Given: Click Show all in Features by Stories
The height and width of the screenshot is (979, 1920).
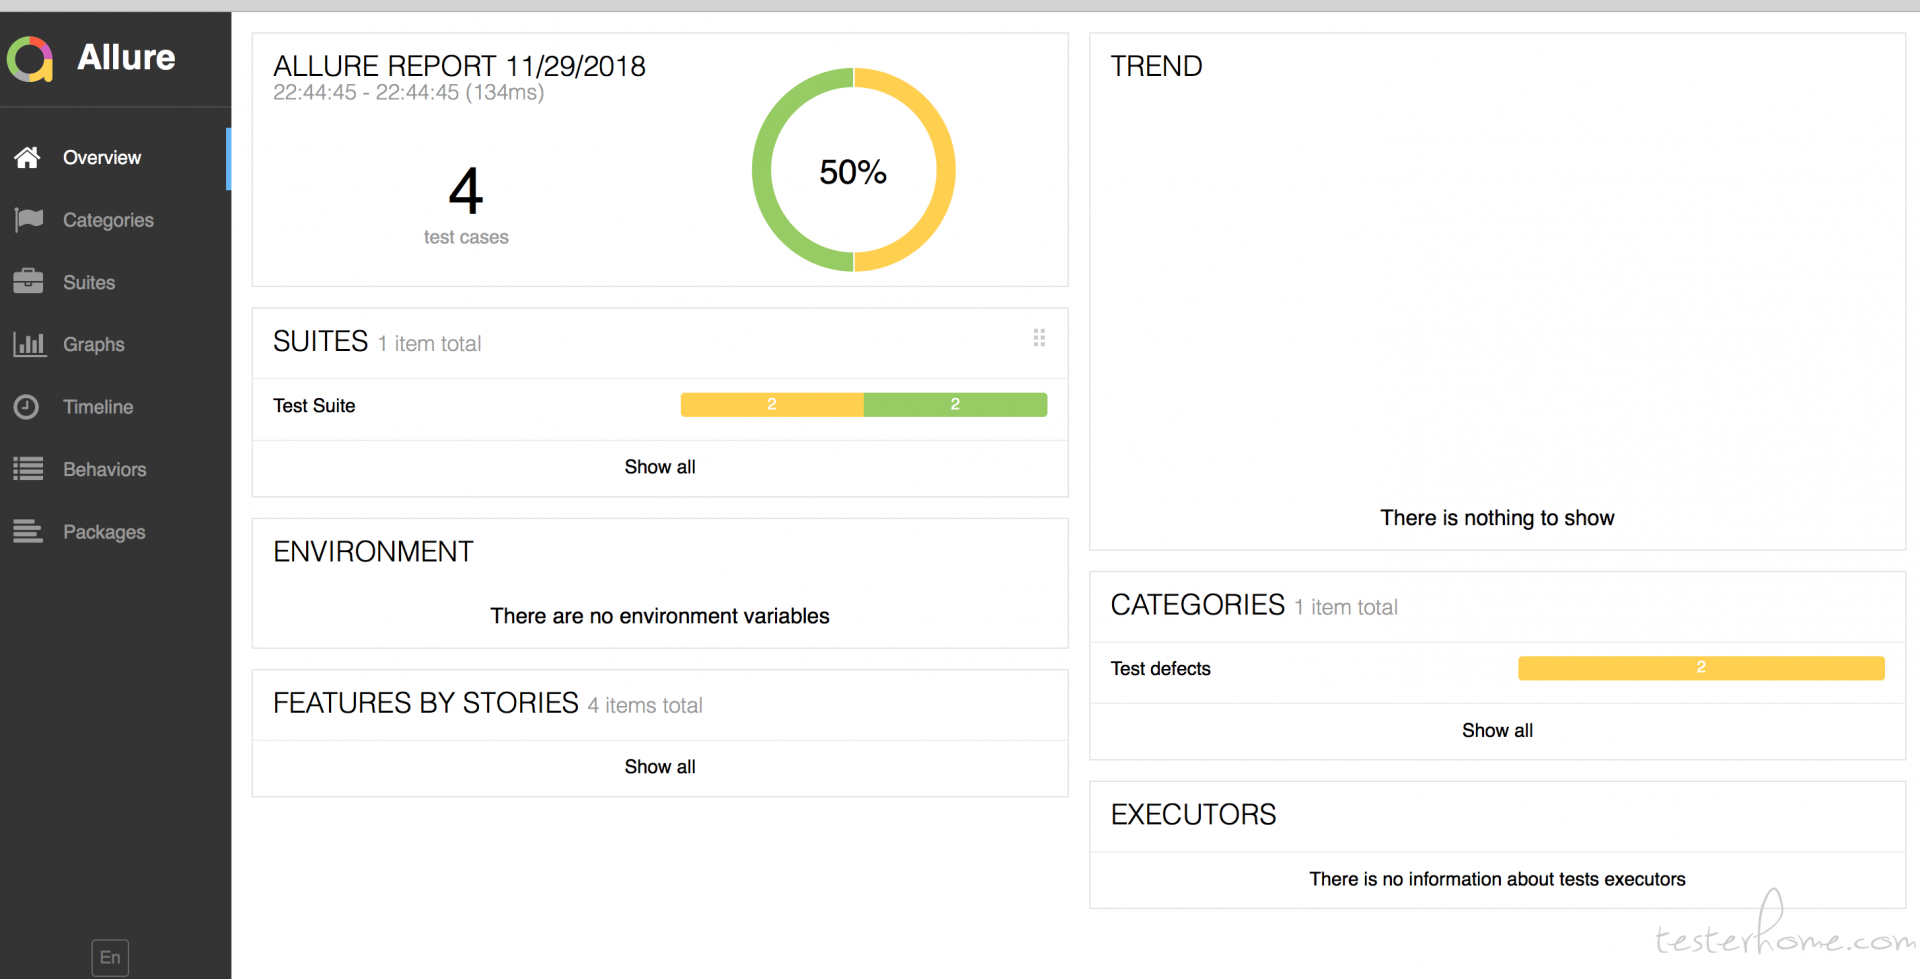Looking at the screenshot, I should point(660,767).
